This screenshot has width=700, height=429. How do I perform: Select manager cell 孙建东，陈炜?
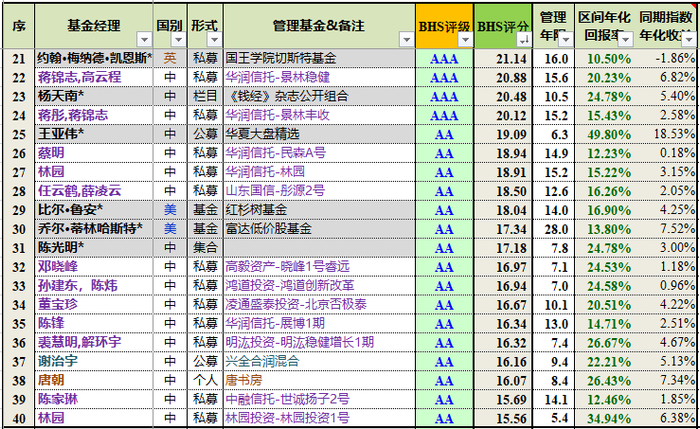(94, 286)
